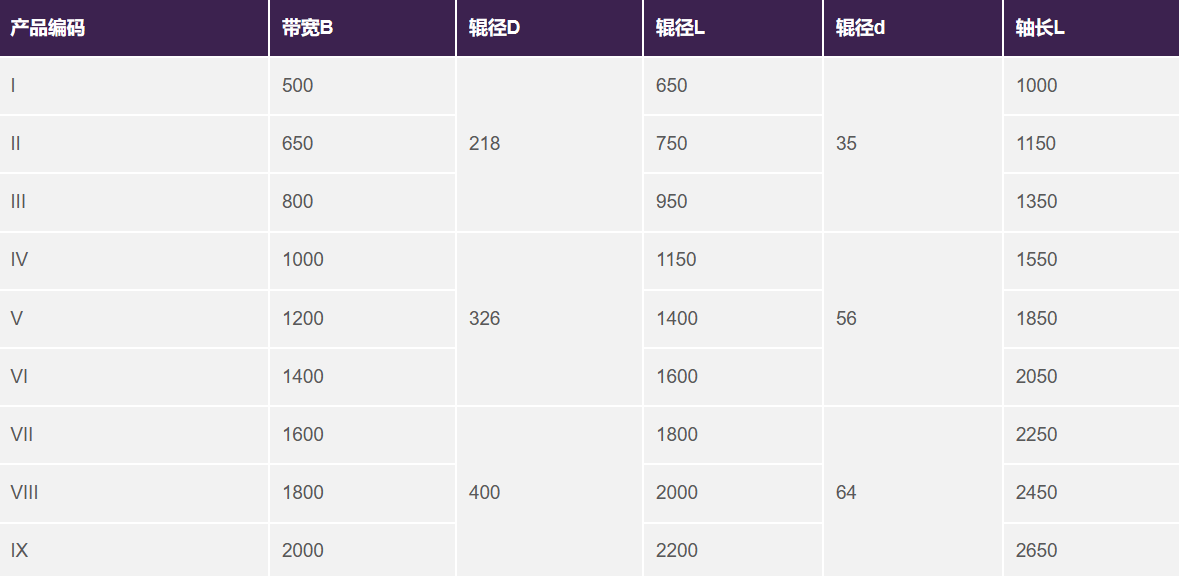Click the merged 辊径D cell 326
The height and width of the screenshot is (576, 1179).
[550, 319]
